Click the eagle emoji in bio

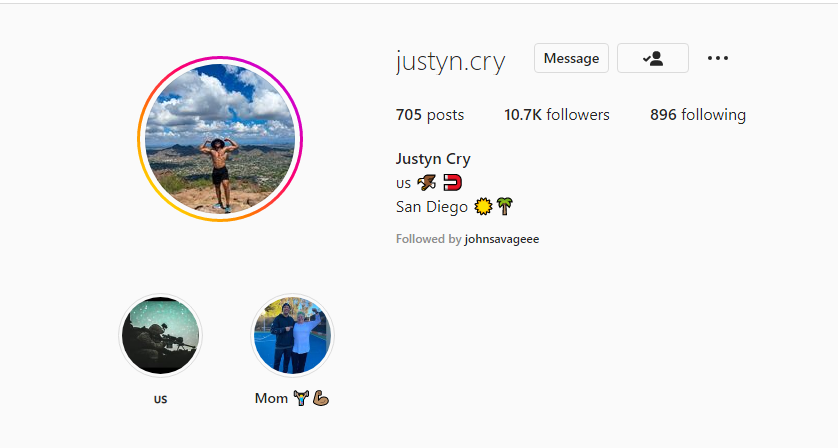(x=426, y=183)
